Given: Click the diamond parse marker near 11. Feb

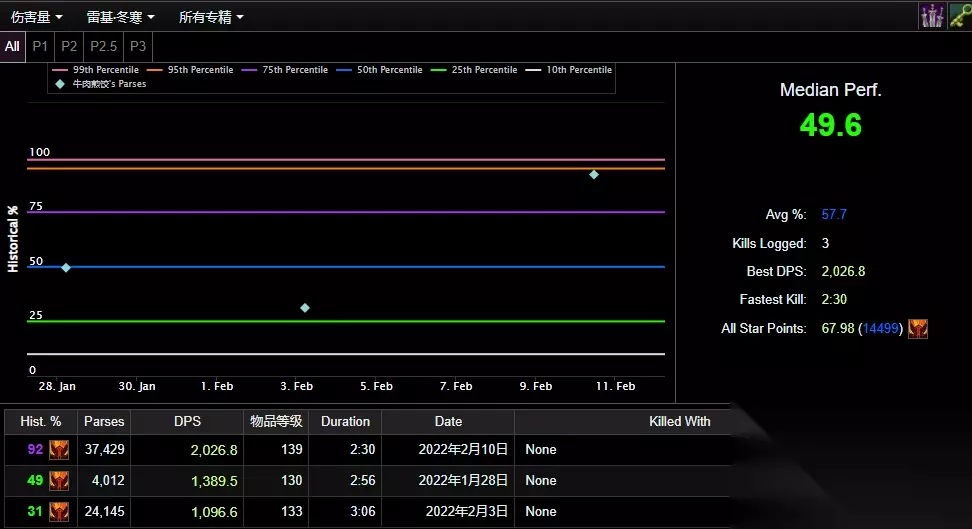Looking at the screenshot, I should pos(594,175).
